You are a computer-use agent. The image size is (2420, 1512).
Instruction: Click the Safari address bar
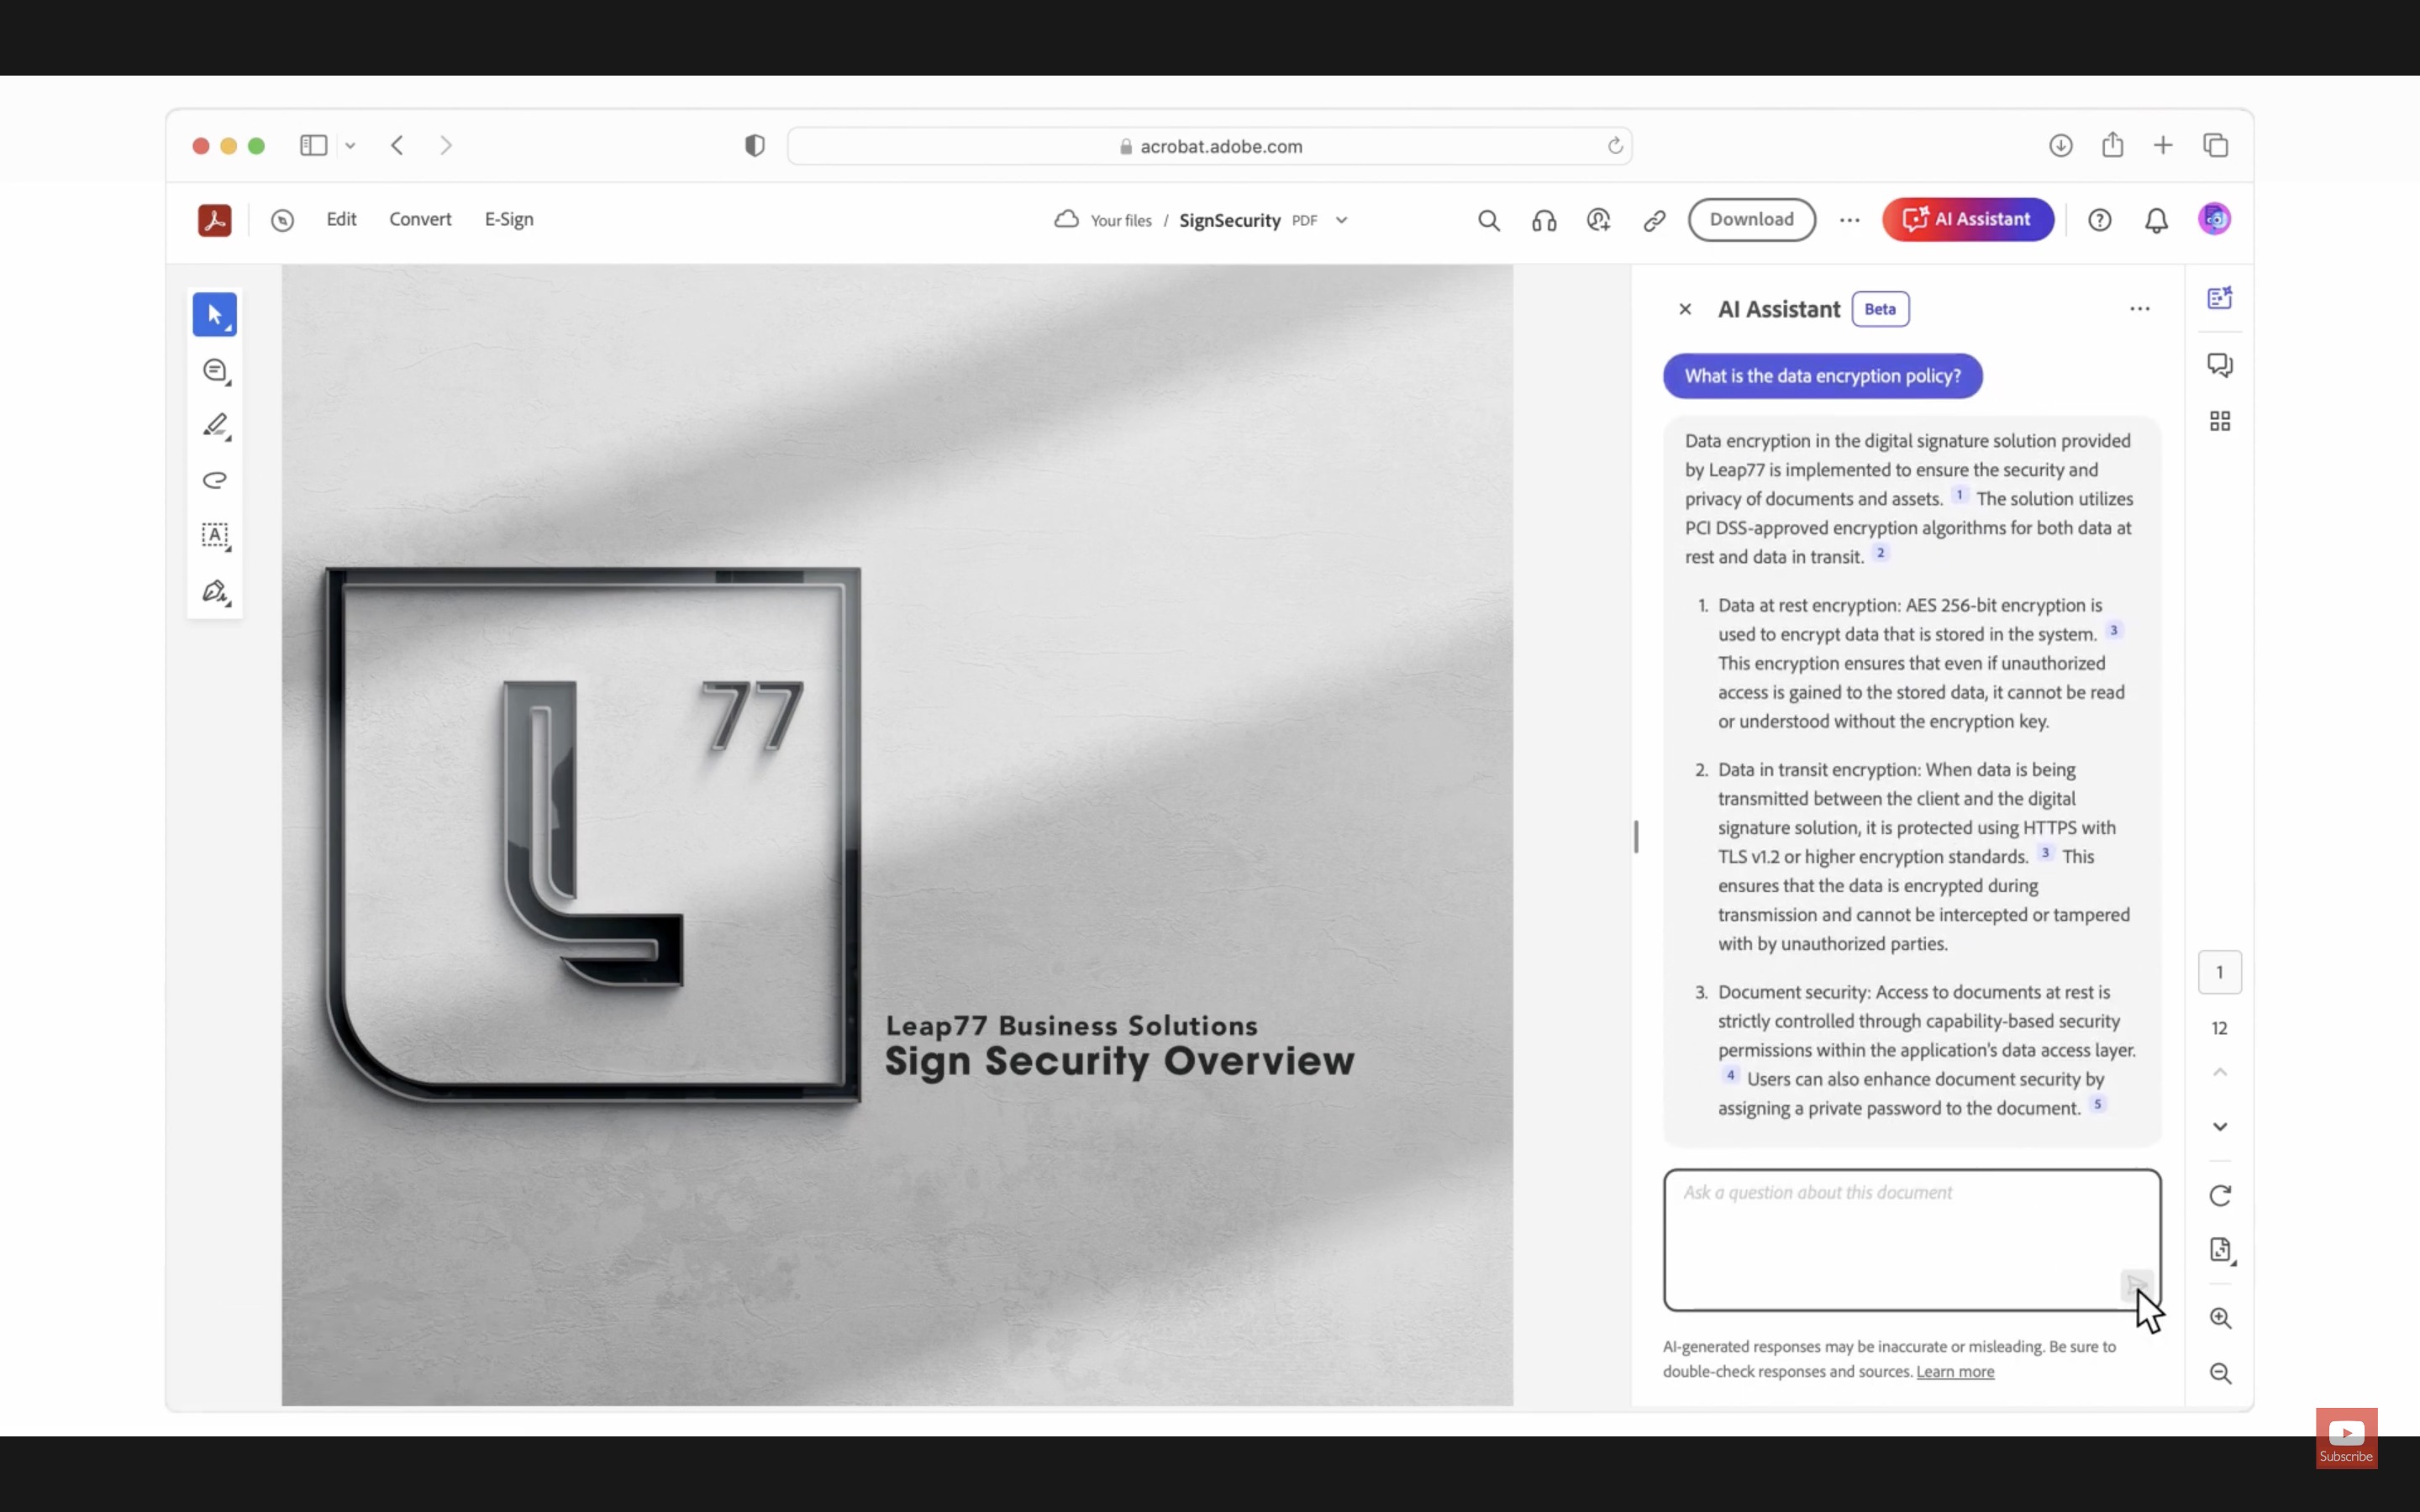point(1210,146)
